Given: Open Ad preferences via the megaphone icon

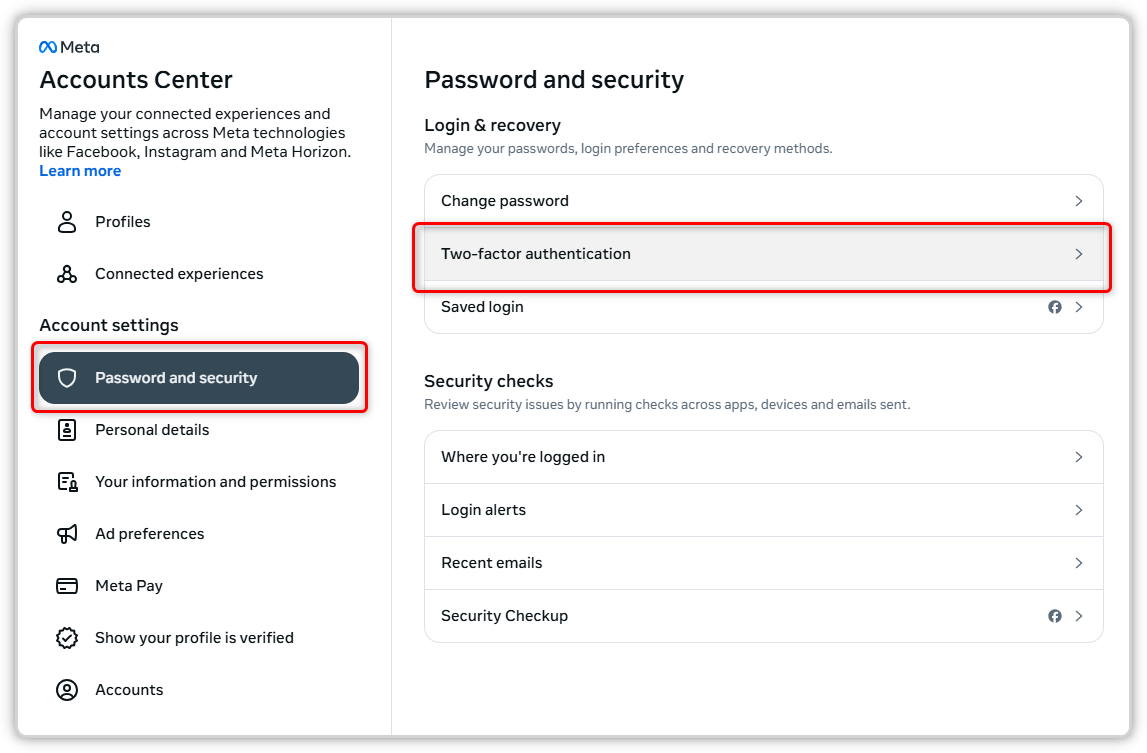Looking at the screenshot, I should coord(66,533).
